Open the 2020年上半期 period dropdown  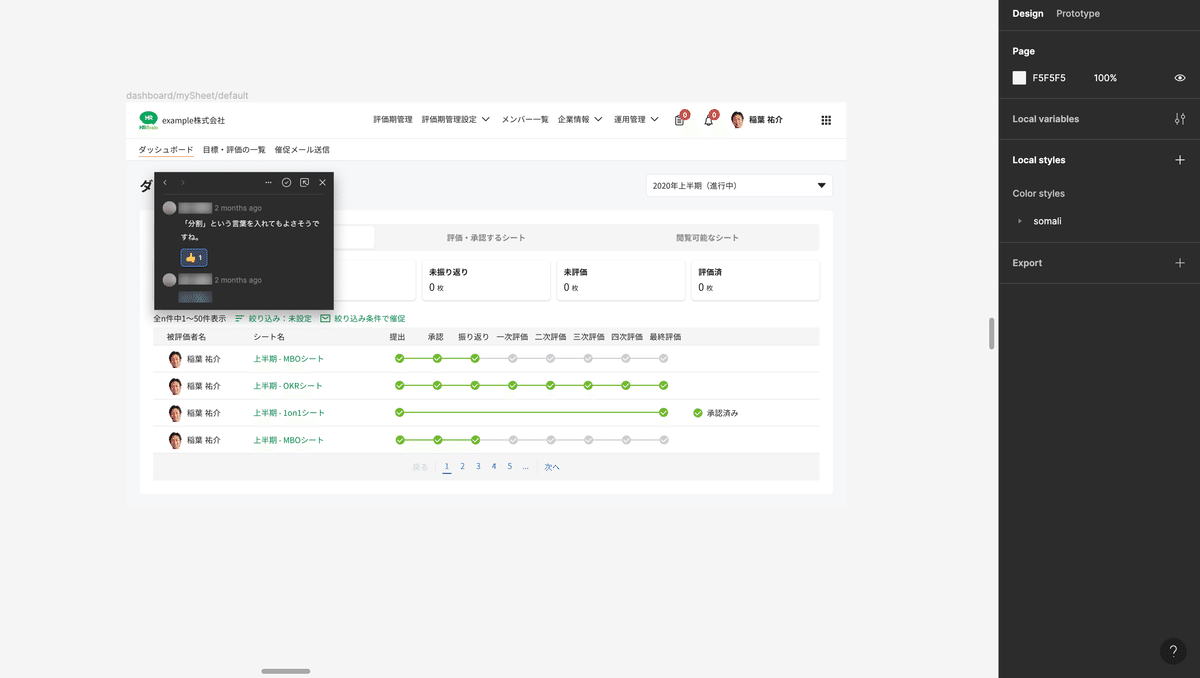pos(739,186)
